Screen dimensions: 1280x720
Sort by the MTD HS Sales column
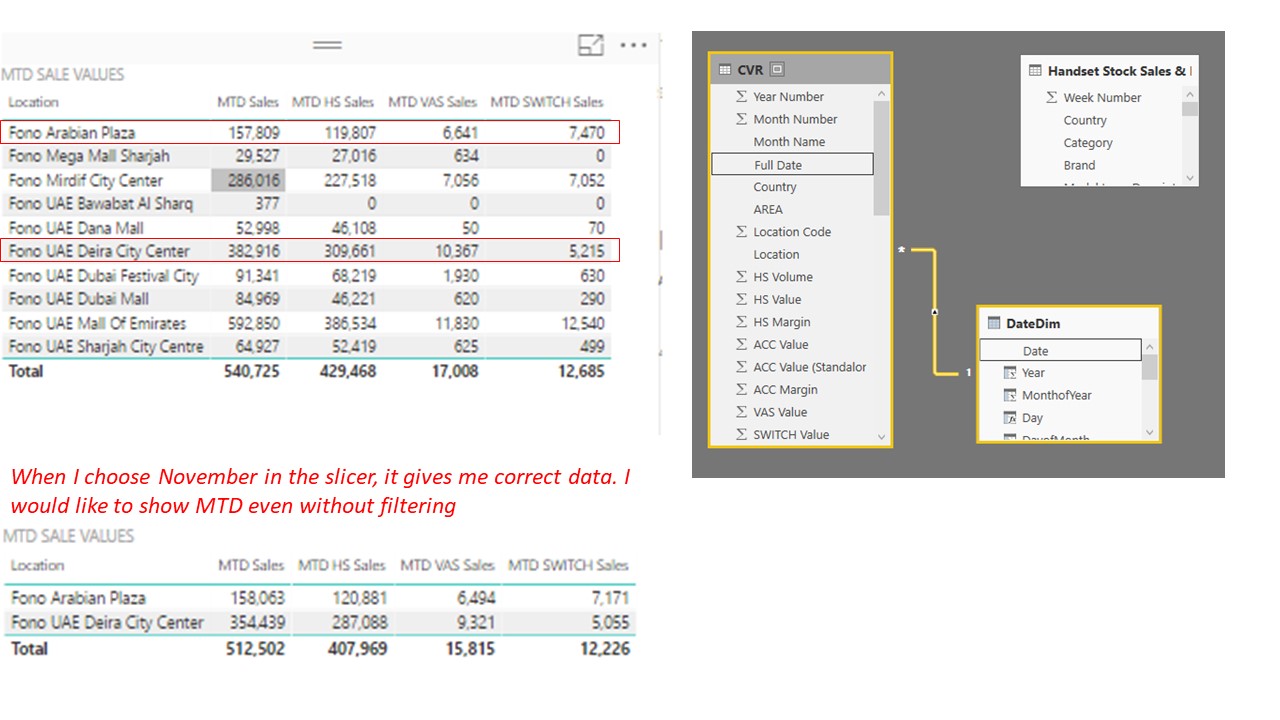tap(333, 102)
